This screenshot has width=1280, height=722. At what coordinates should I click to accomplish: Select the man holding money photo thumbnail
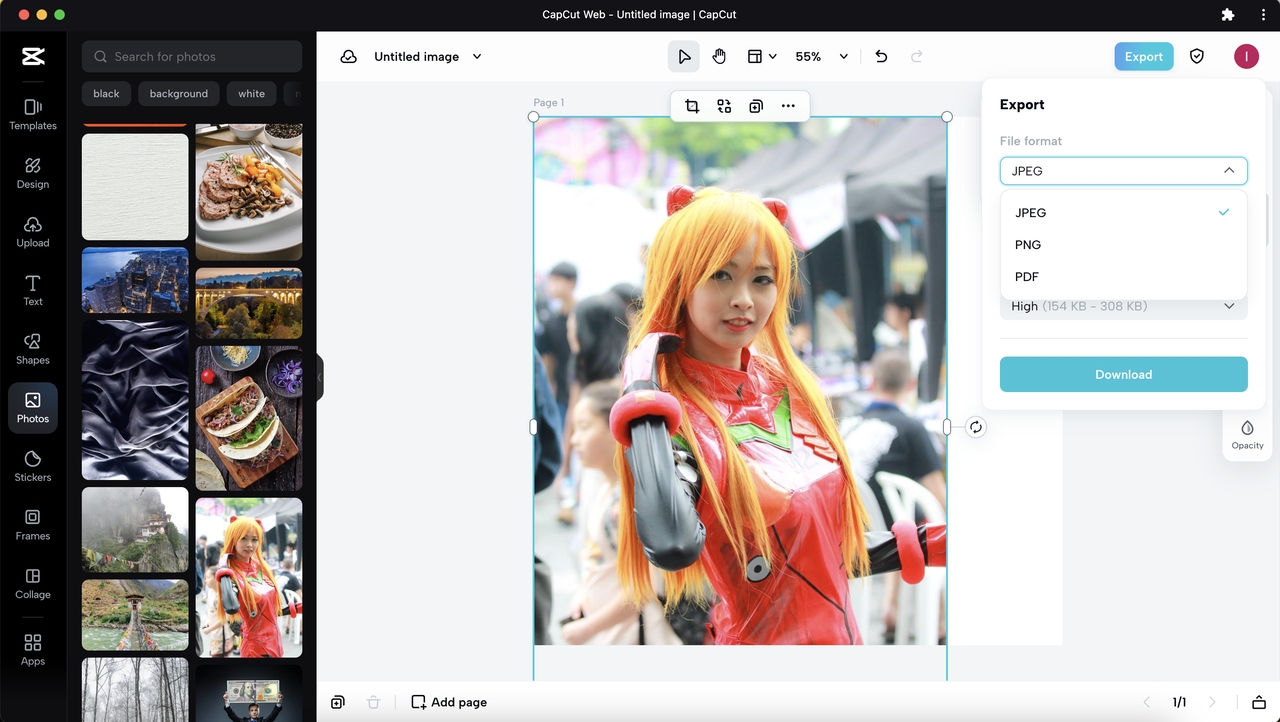coord(249,694)
